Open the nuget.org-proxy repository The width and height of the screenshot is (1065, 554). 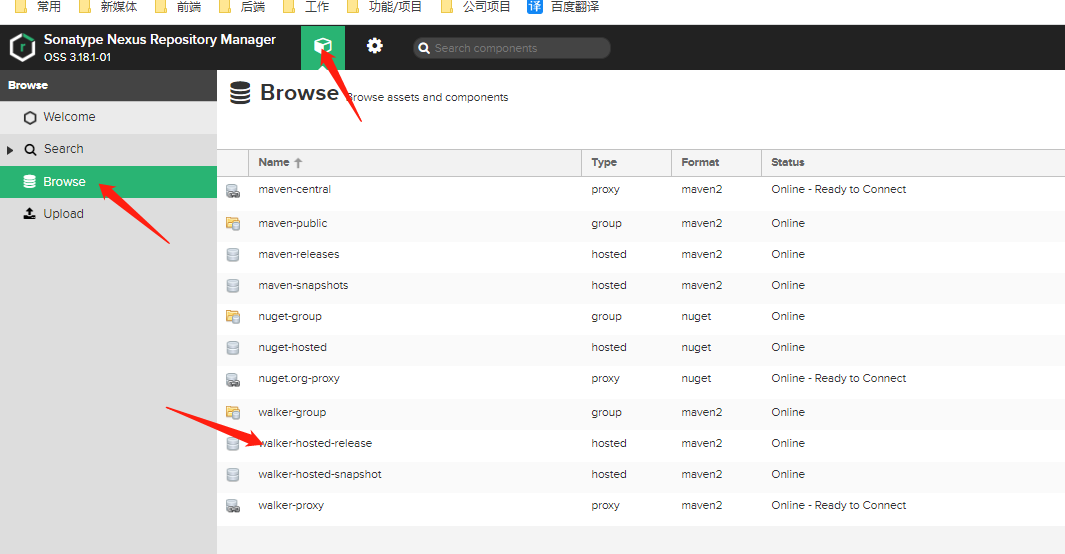[x=298, y=378]
